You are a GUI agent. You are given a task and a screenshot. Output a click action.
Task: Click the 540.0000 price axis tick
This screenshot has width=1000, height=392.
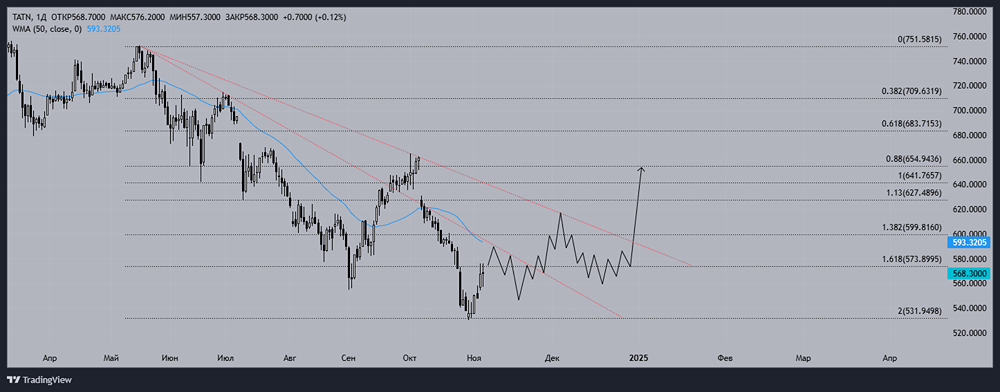970,309
